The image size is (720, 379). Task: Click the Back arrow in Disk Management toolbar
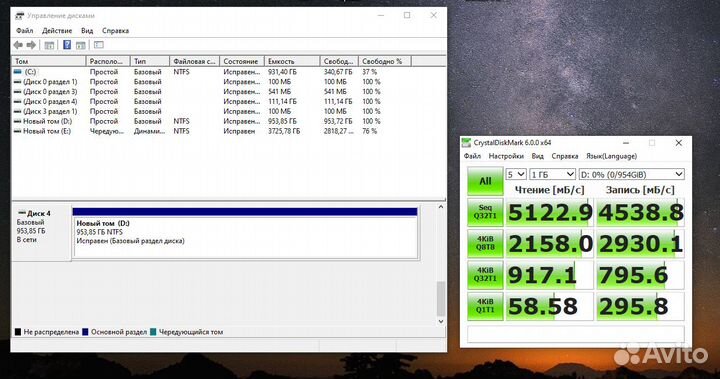click(18, 45)
